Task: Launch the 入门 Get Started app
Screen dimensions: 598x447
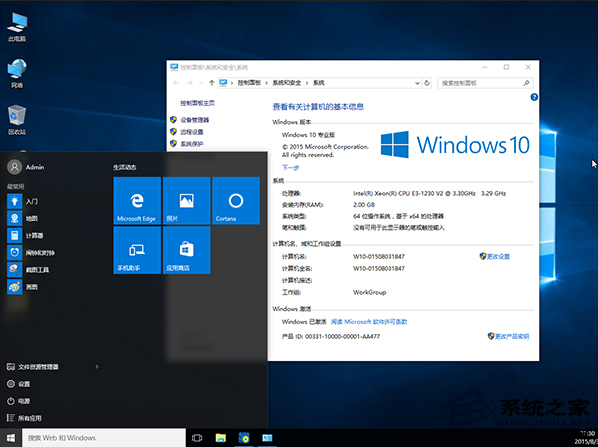Action: point(23,201)
